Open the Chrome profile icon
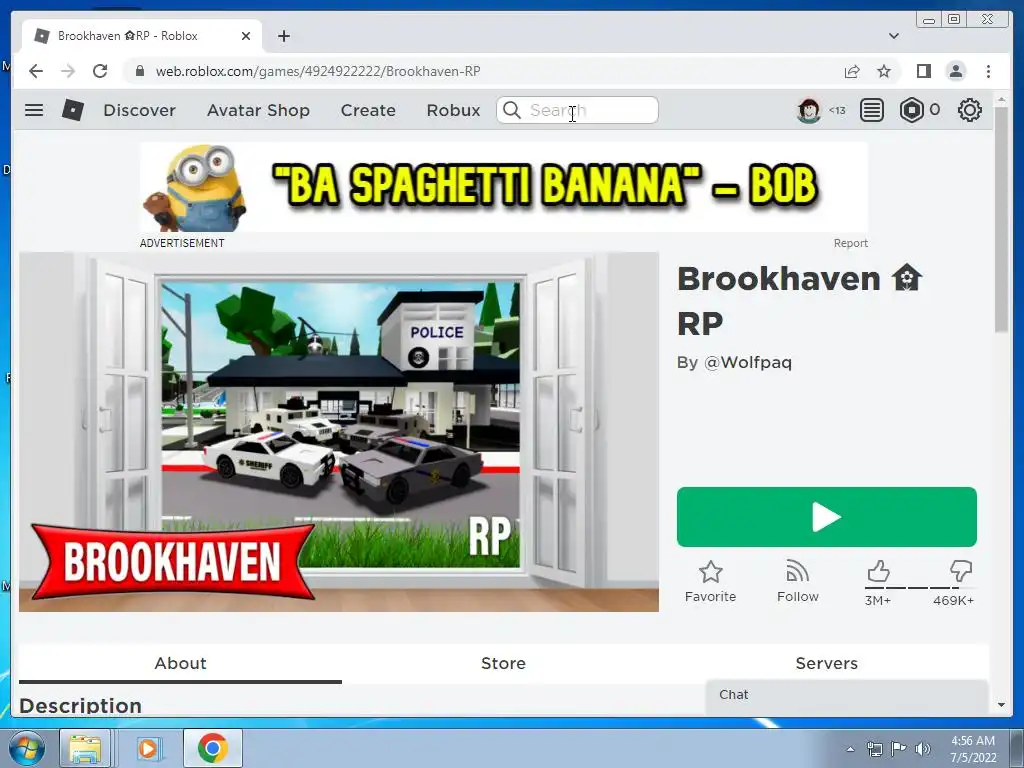 (956, 71)
